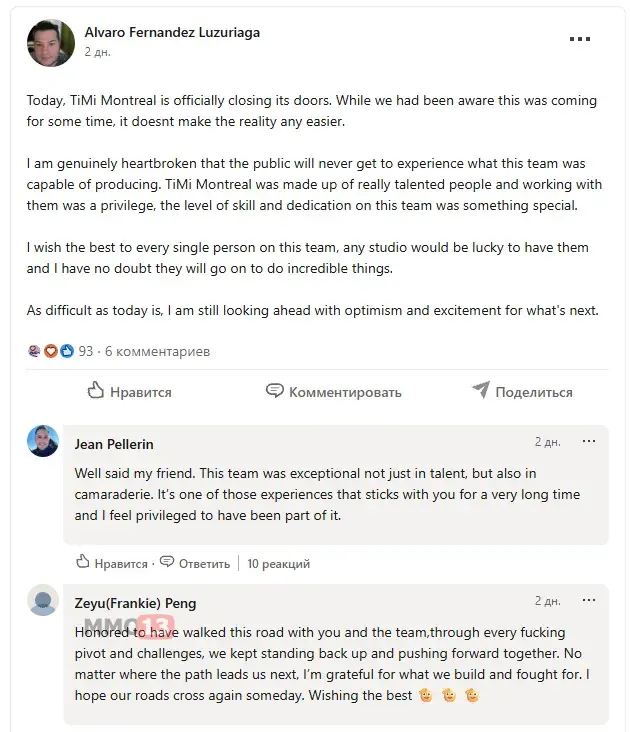Screen dimensions: 630x732
Task: Like Jean Pellerin's comment via thumbs-up
Action: (83, 563)
